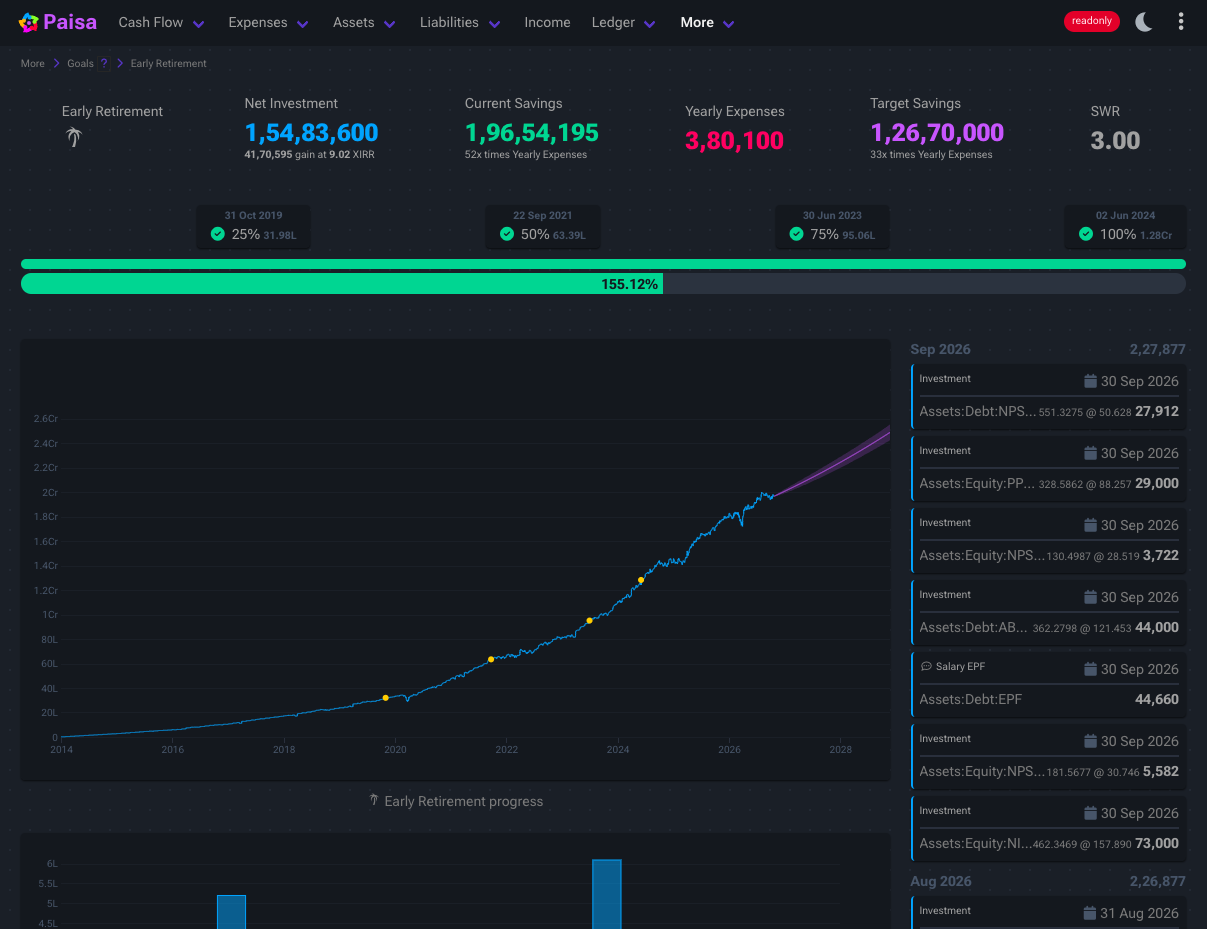
Task: Click the More breadcrumb link
Action: click(x=33, y=63)
